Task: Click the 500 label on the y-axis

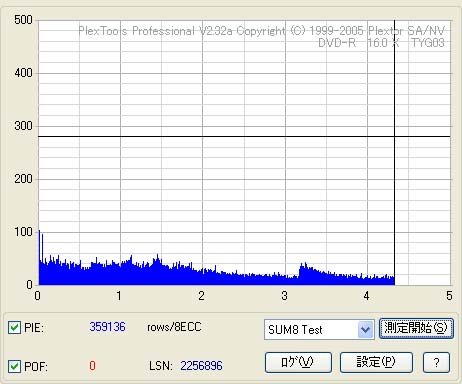Action: tap(23, 20)
